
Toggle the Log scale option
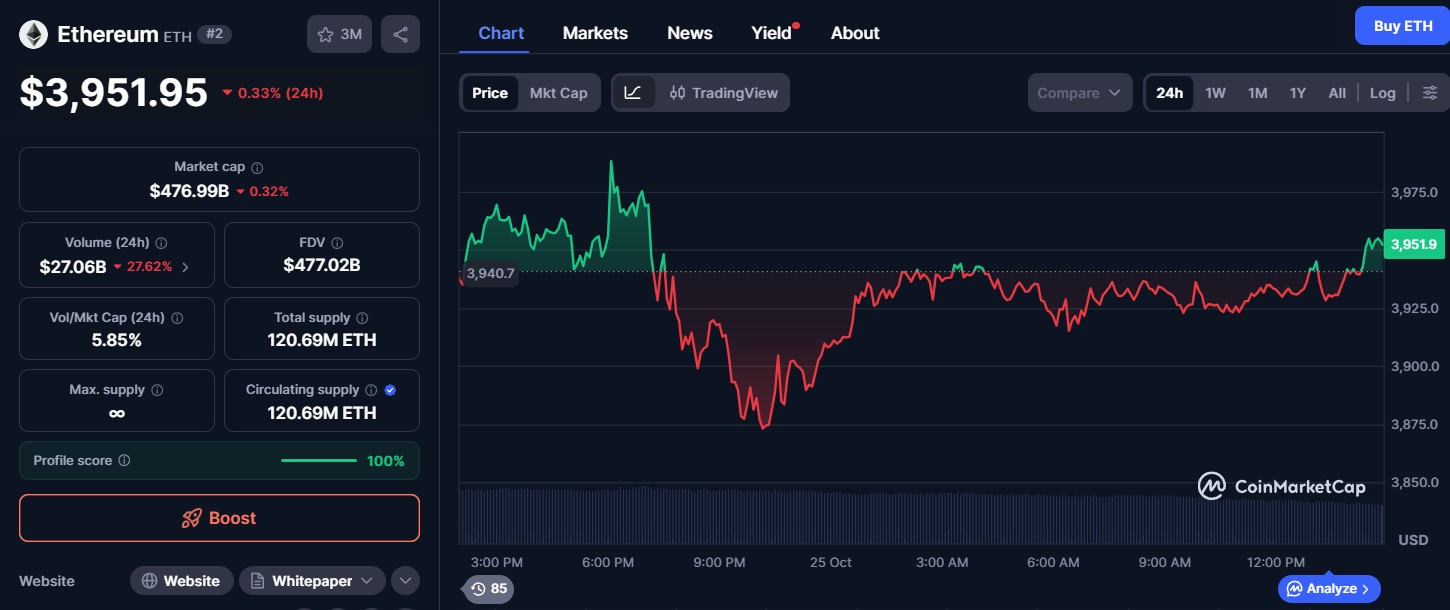point(1382,93)
